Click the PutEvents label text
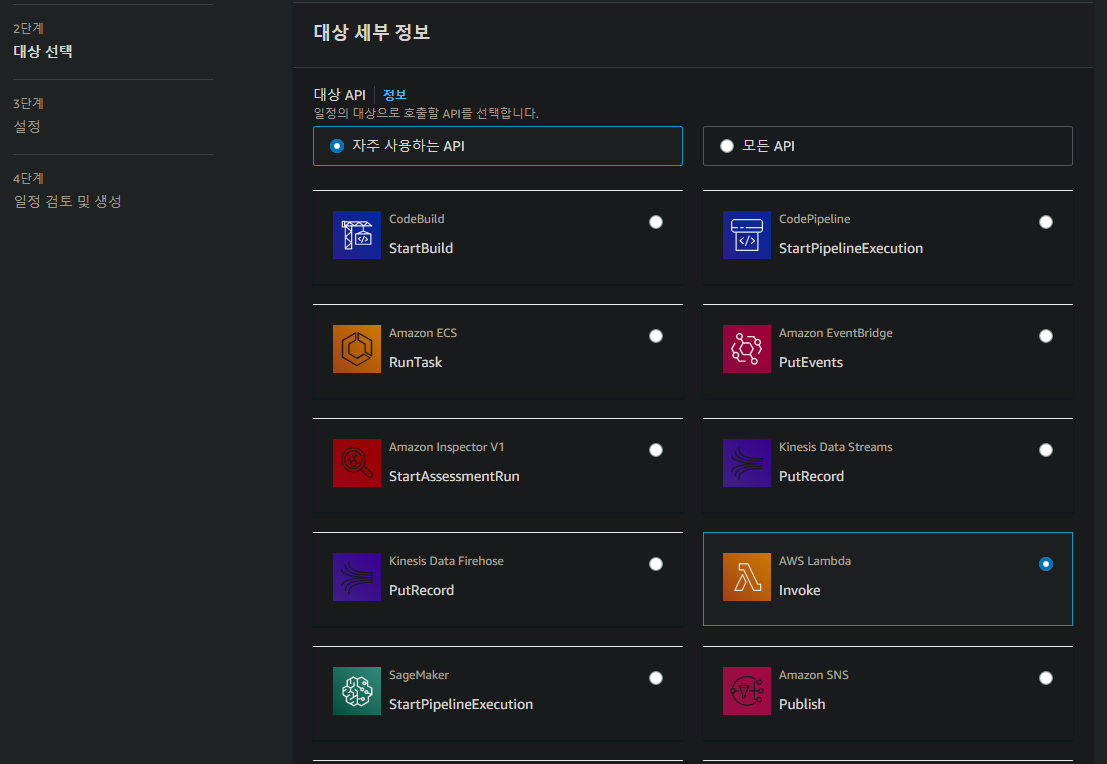 click(810, 362)
